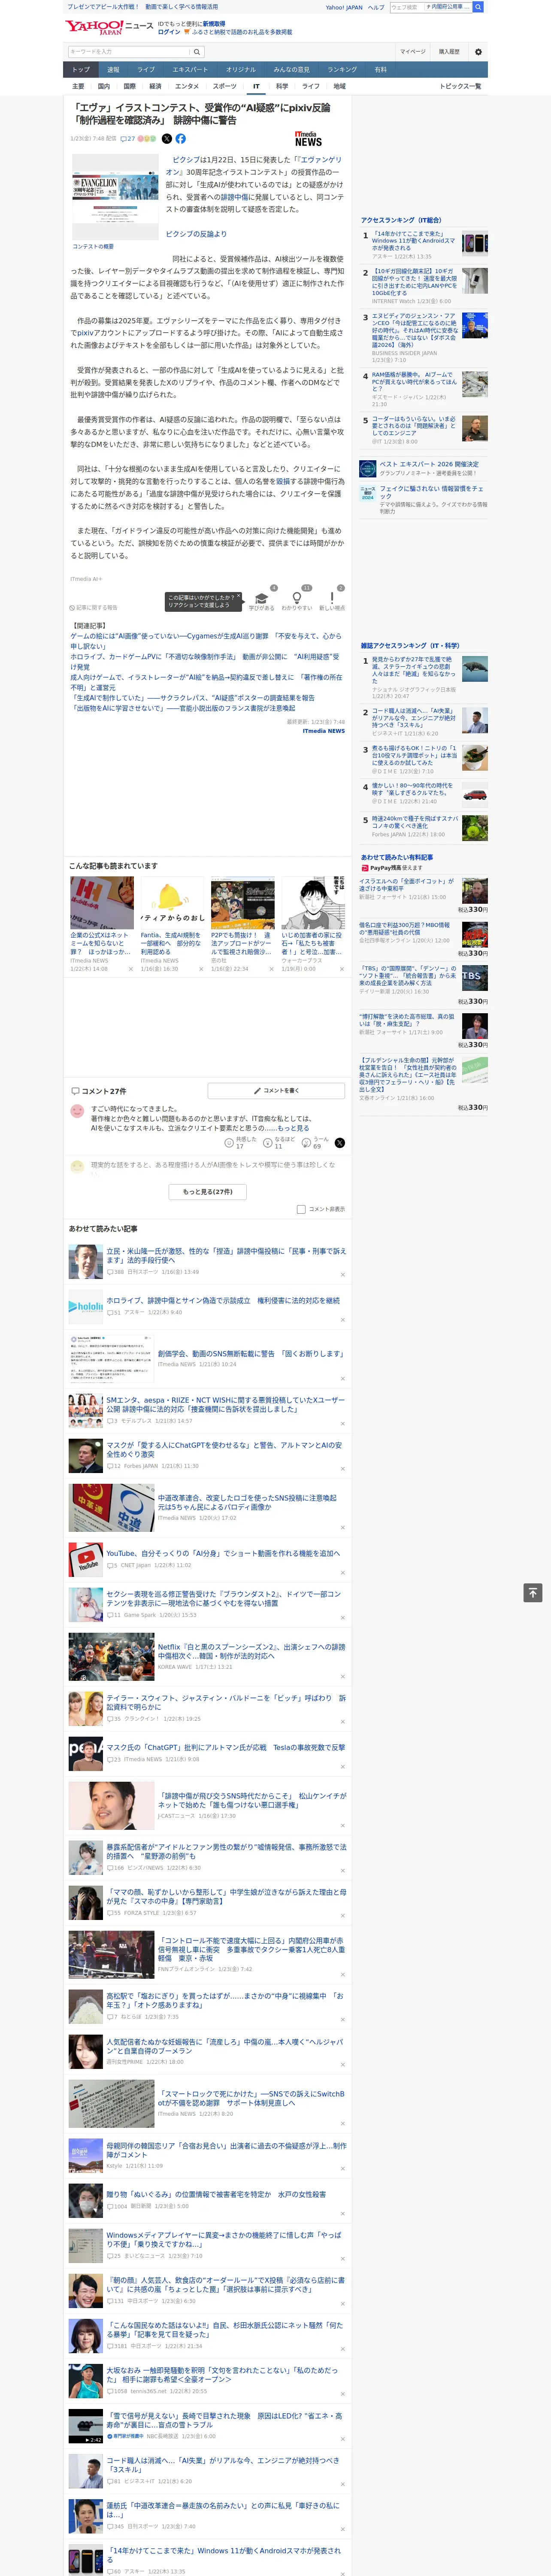The image size is (551, 2576).
Task: Open コンテストの概要 image thumbnail
Action: pyautogui.click(x=115, y=197)
